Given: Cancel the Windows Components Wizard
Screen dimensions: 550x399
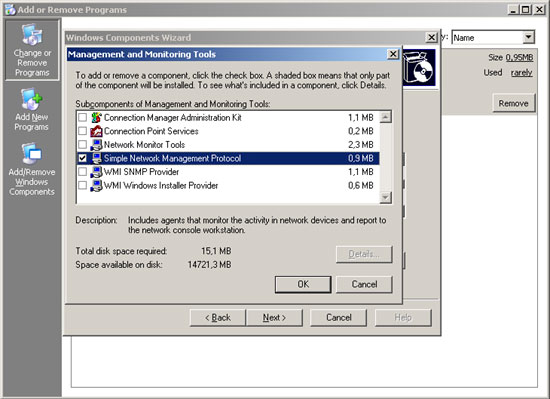Looking at the screenshot, I should (x=338, y=318).
